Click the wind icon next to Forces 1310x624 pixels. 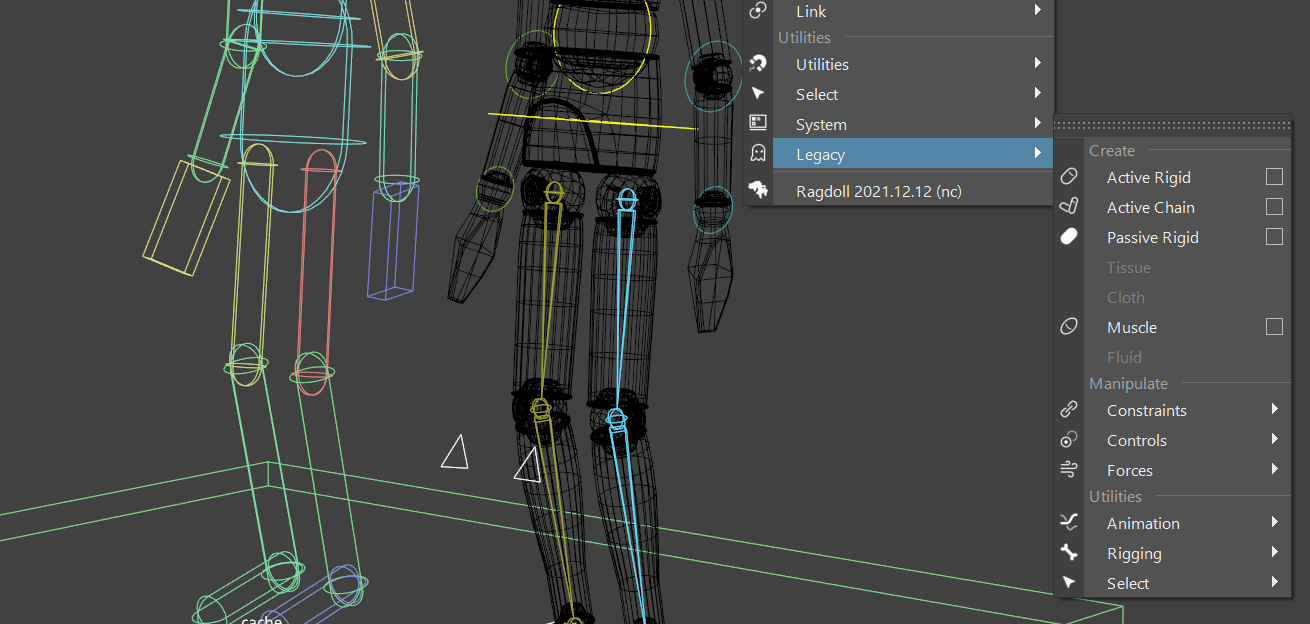point(1069,470)
